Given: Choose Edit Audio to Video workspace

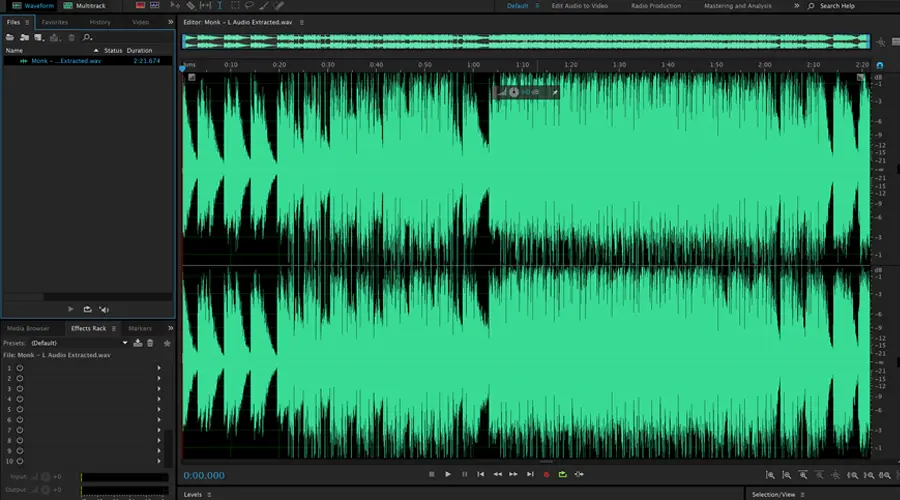Looking at the screenshot, I should point(579,6).
